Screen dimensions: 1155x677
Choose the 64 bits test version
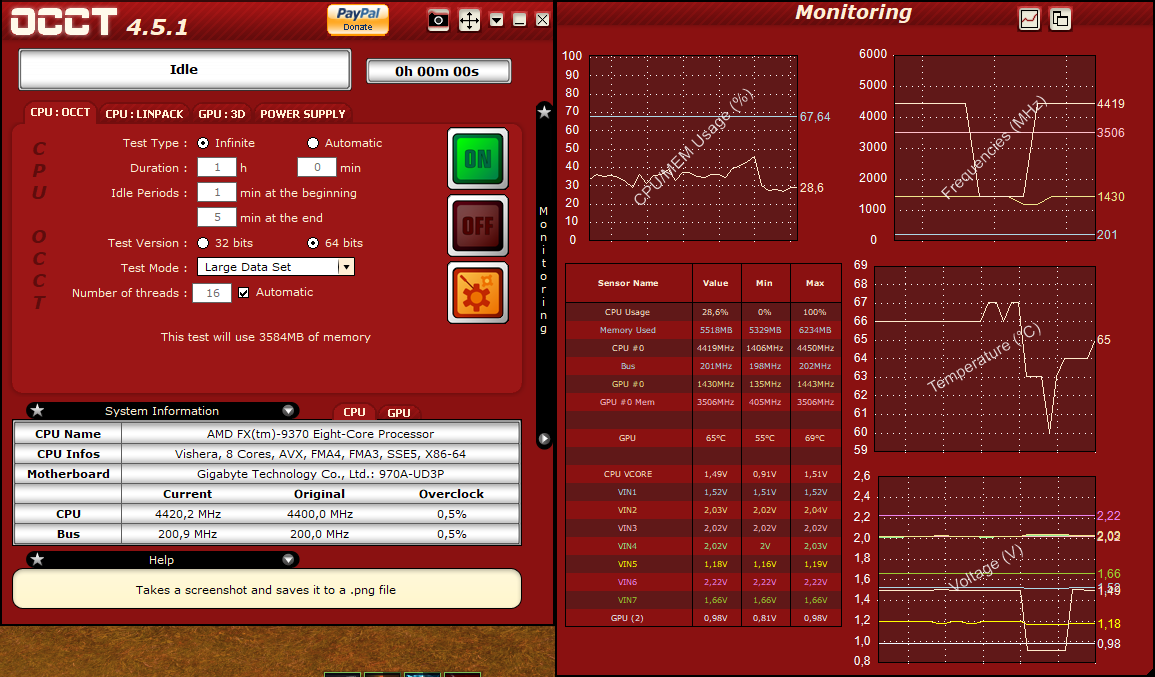click(x=313, y=243)
